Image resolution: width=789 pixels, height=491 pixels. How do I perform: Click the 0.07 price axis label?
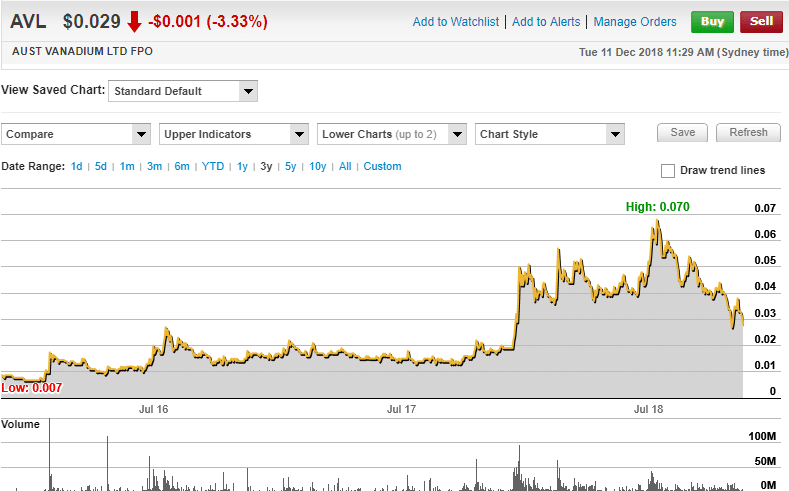(765, 208)
